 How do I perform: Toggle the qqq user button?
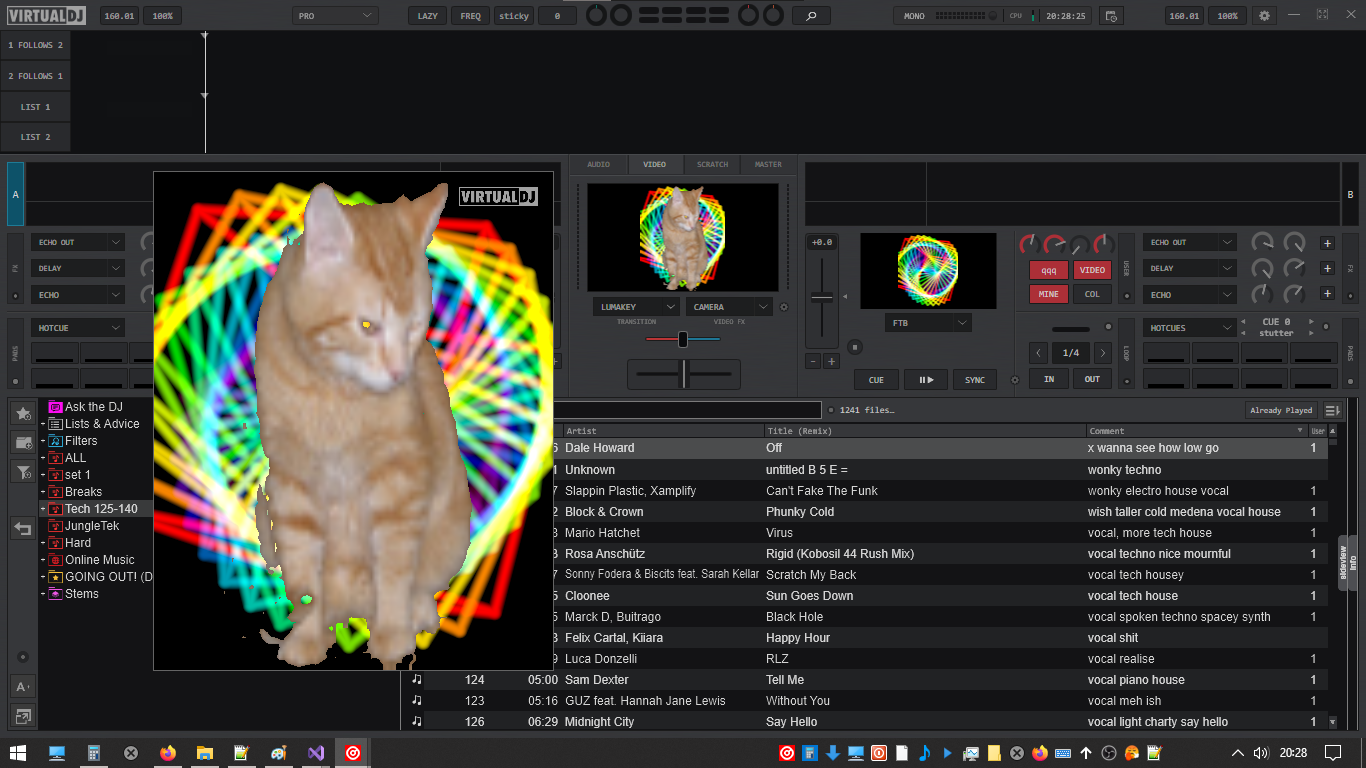point(1049,270)
